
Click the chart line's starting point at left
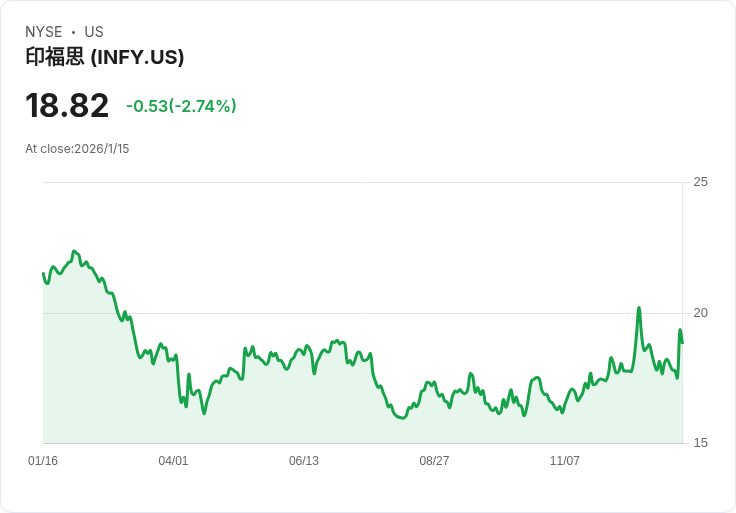point(43,273)
